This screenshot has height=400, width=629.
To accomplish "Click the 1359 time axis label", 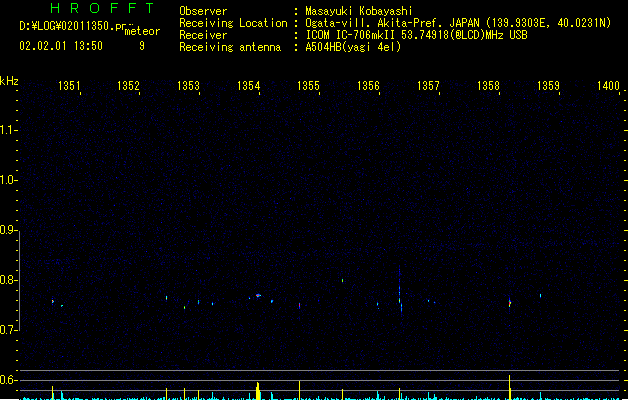I will pyautogui.click(x=548, y=86).
